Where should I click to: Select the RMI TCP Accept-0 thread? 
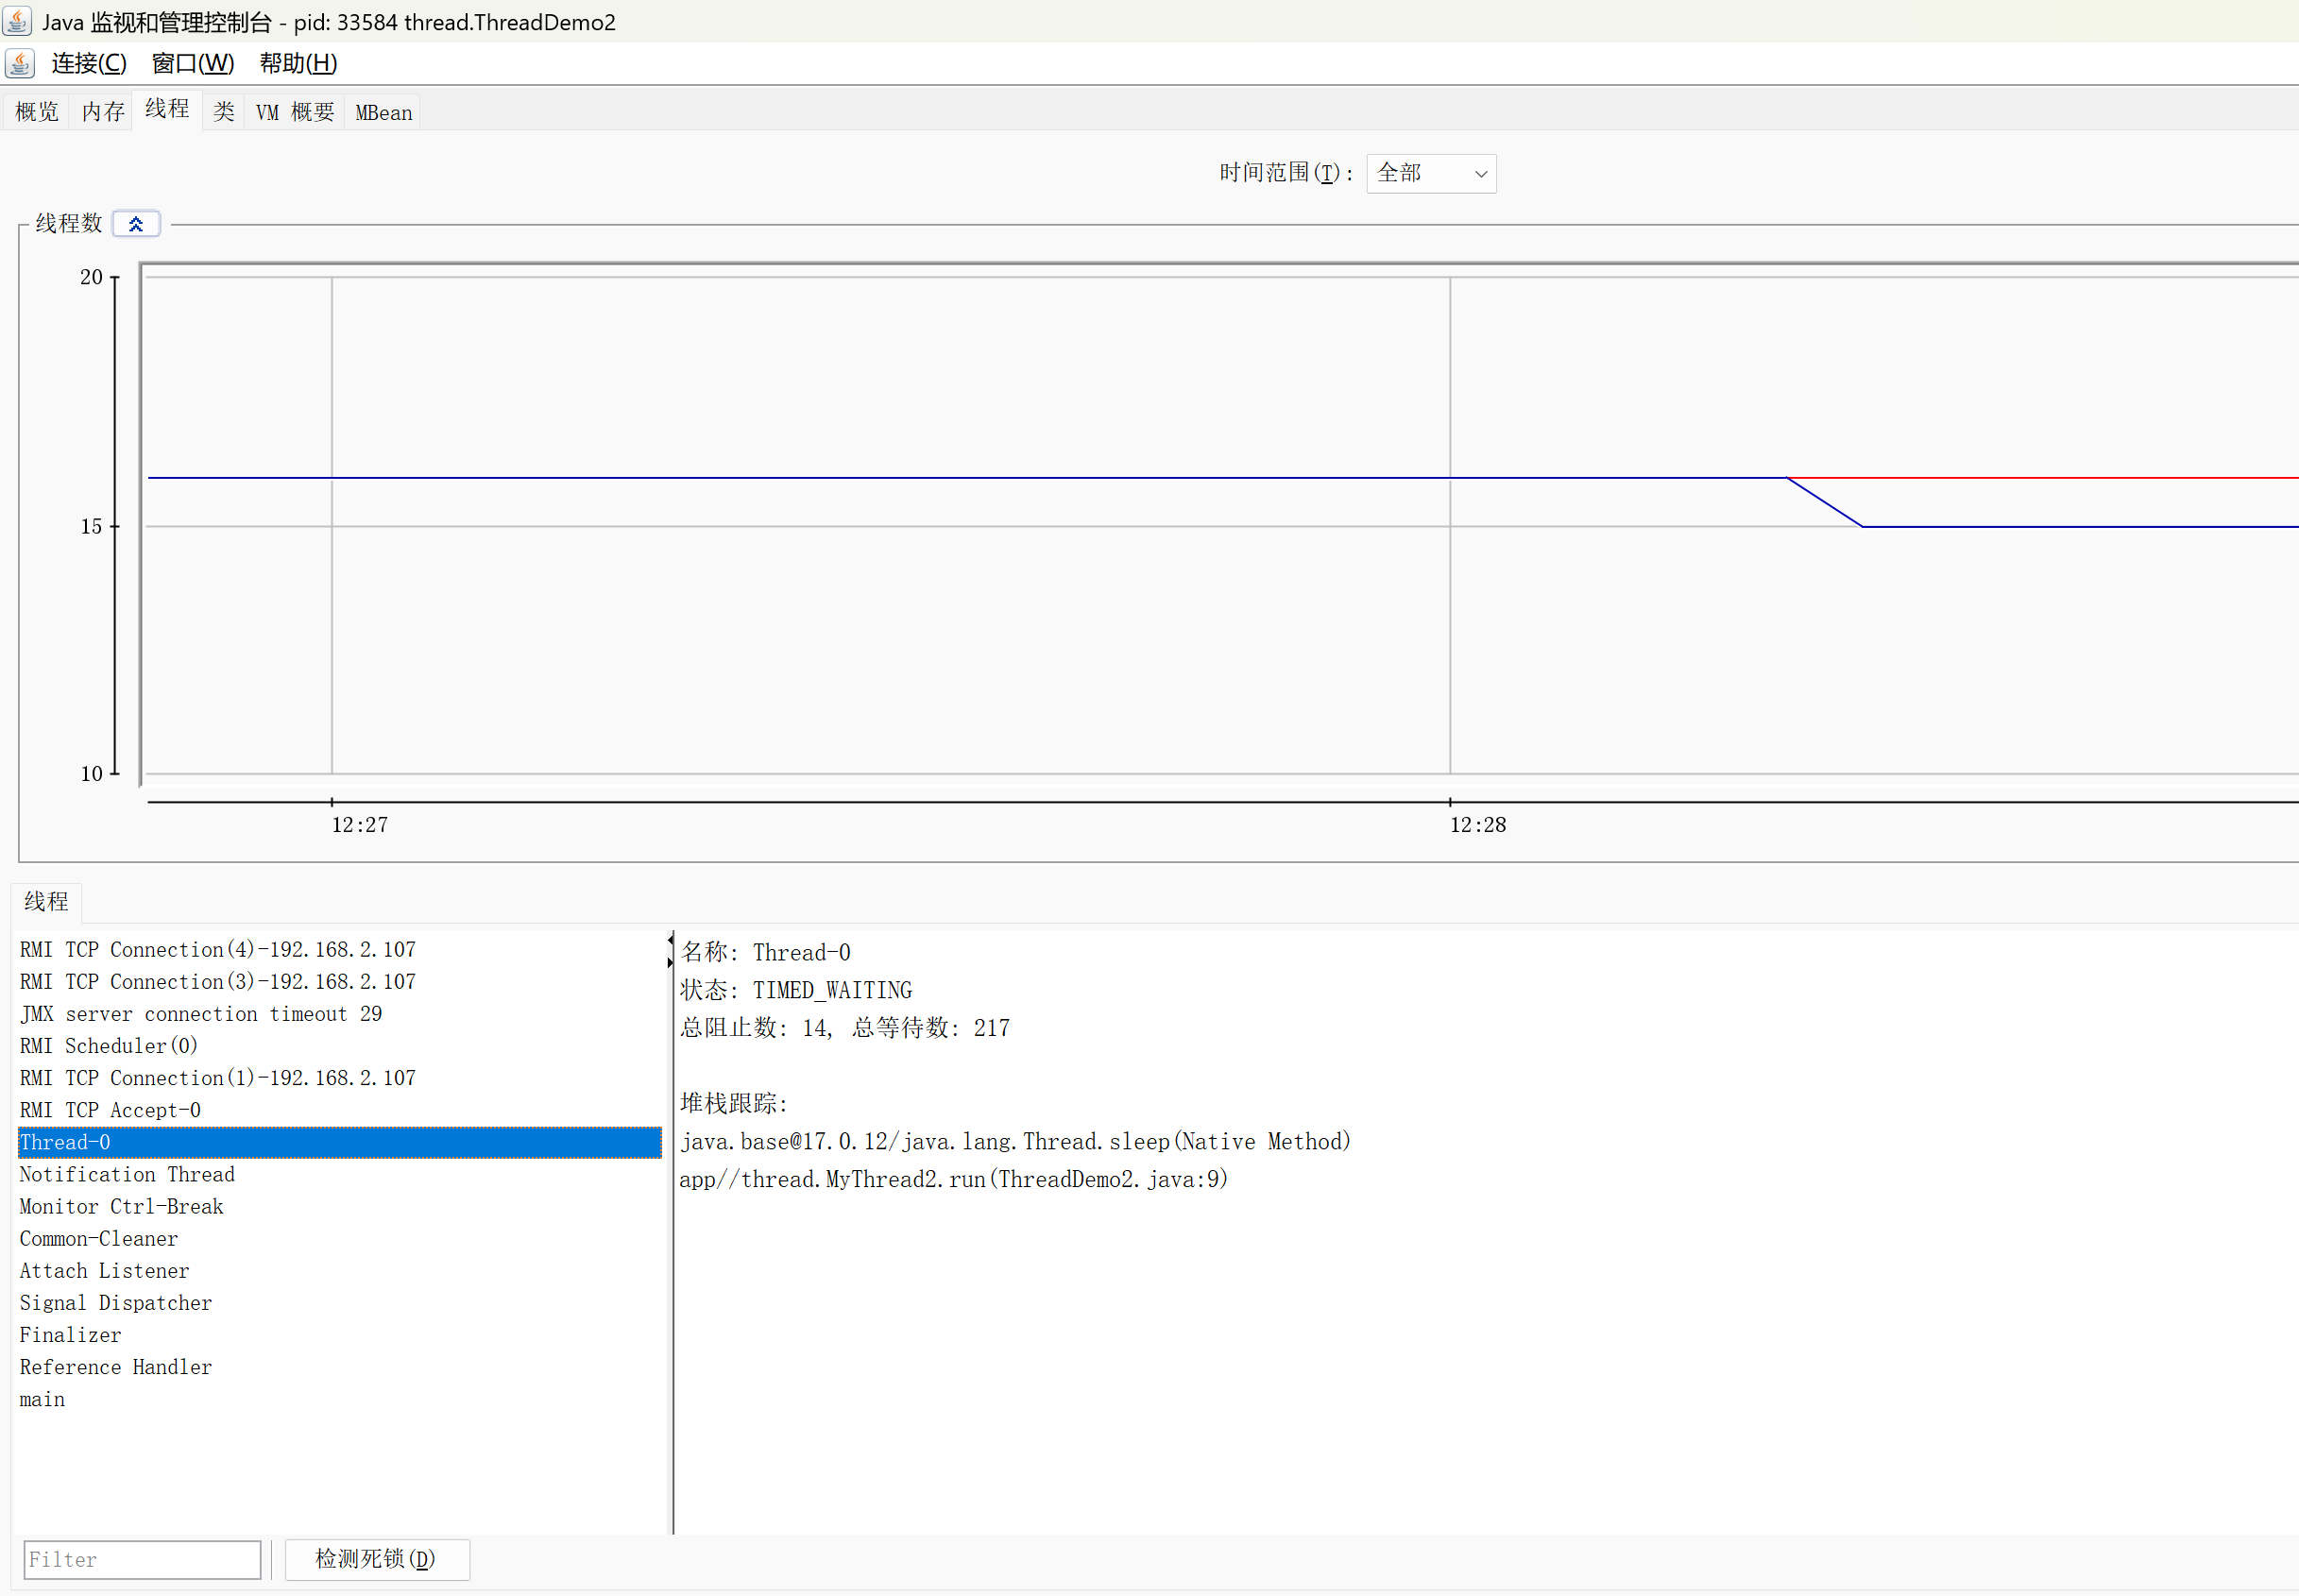[339, 1109]
